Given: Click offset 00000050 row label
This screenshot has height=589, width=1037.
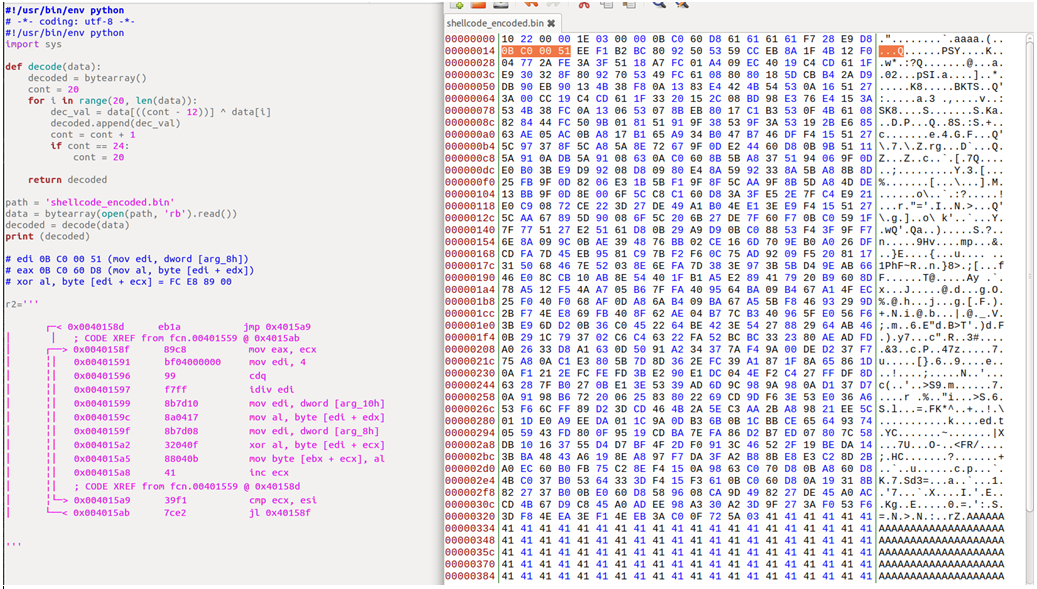Looking at the screenshot, I should (x=470, y=87).
